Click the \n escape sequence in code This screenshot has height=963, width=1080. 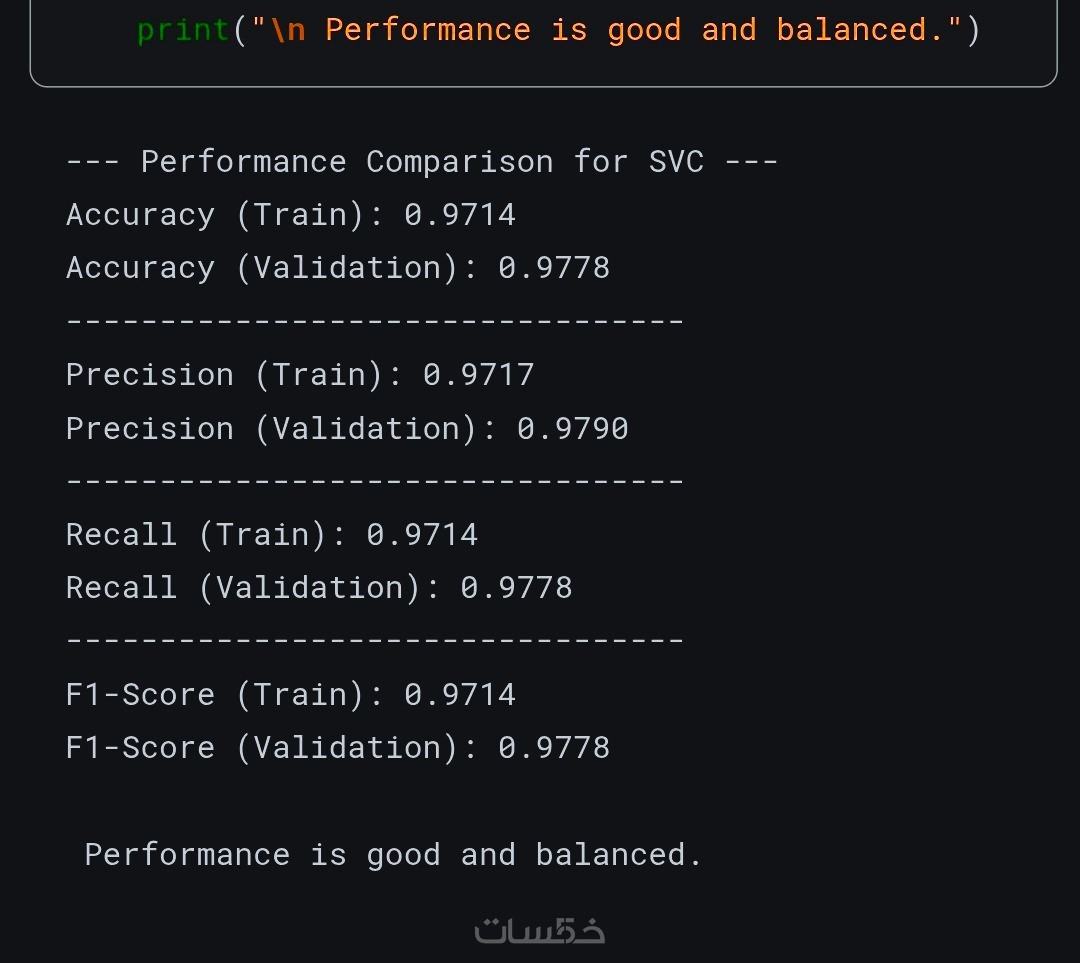pos(288,30)
